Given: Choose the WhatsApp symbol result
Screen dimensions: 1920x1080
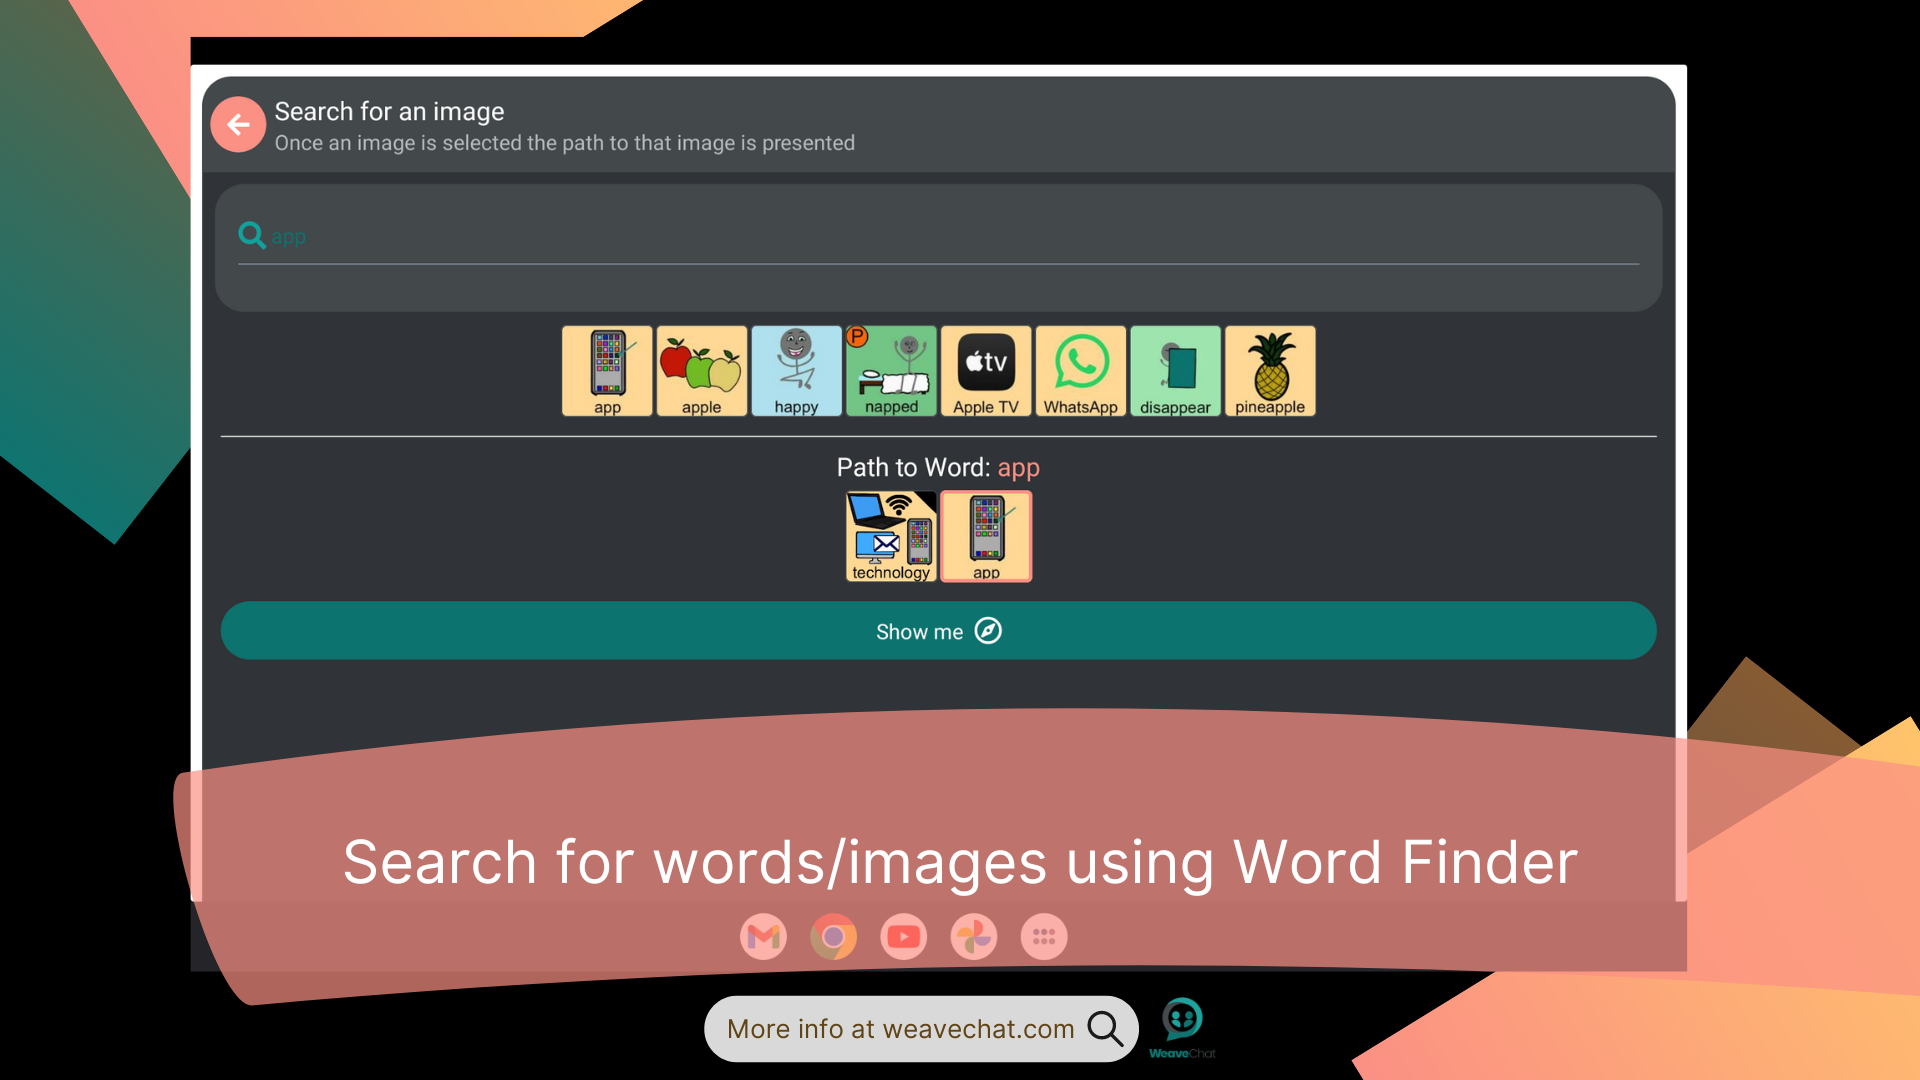Looking at the screenshot, I should [x=1080, y=370].
